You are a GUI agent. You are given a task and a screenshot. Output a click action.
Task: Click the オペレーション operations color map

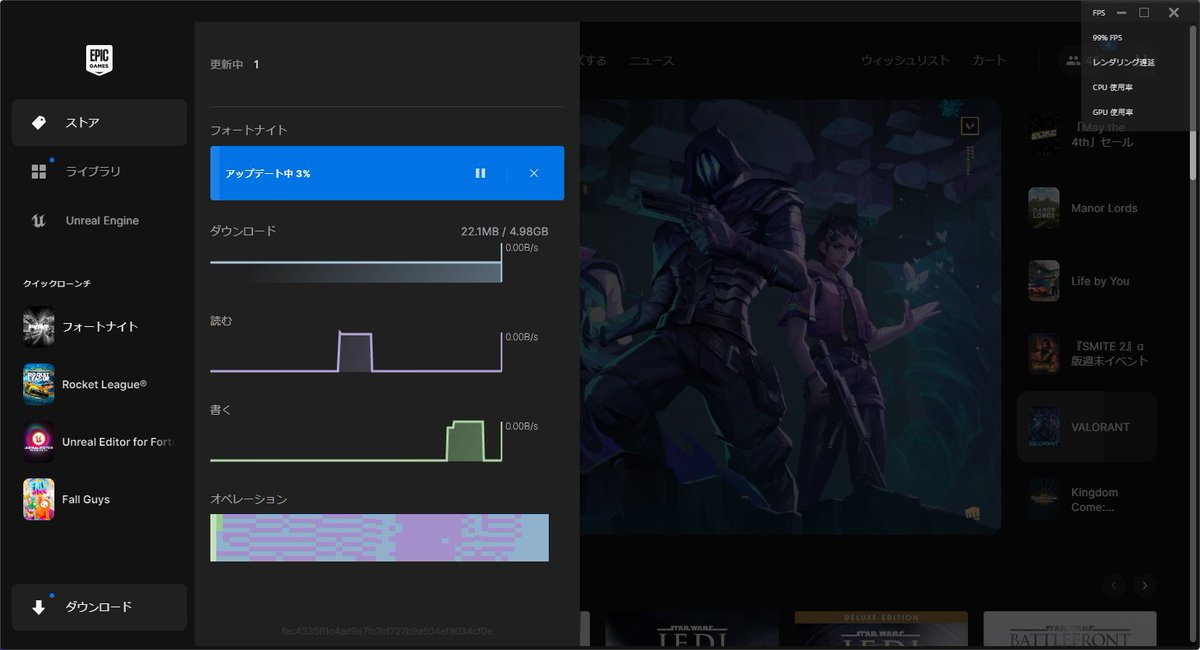[379, 538]
